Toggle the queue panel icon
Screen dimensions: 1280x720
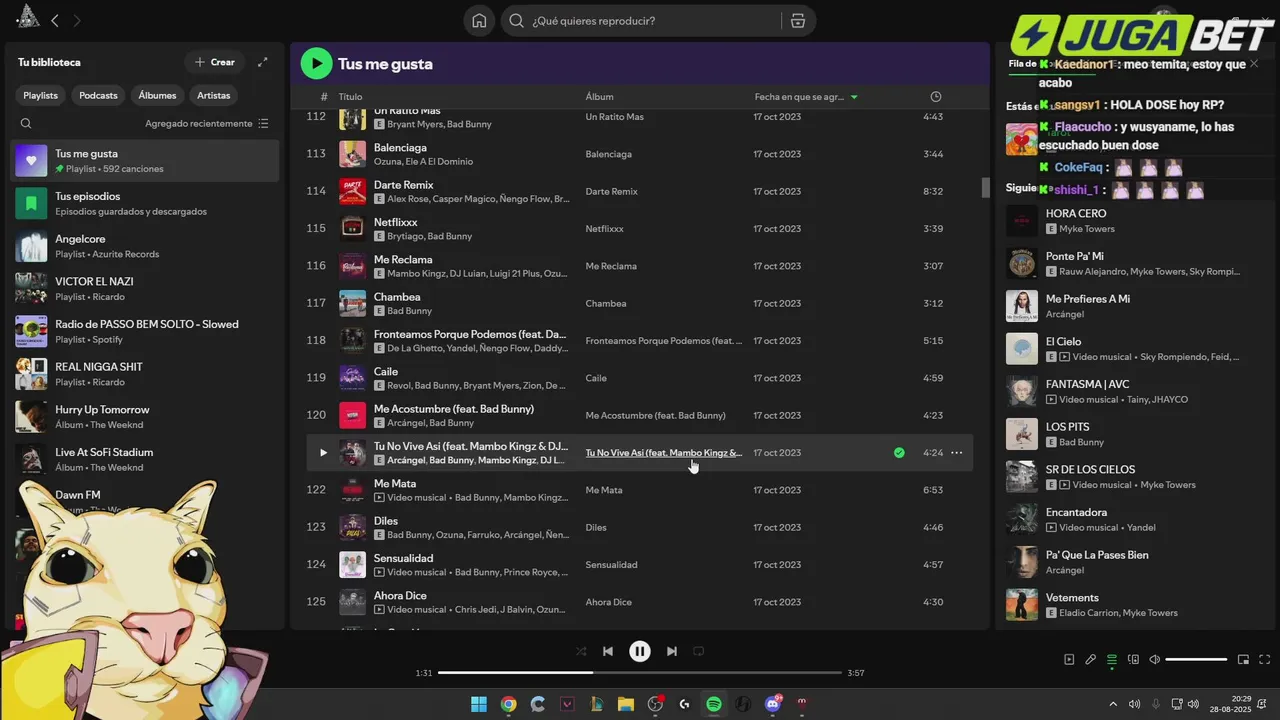(1111, 660)
